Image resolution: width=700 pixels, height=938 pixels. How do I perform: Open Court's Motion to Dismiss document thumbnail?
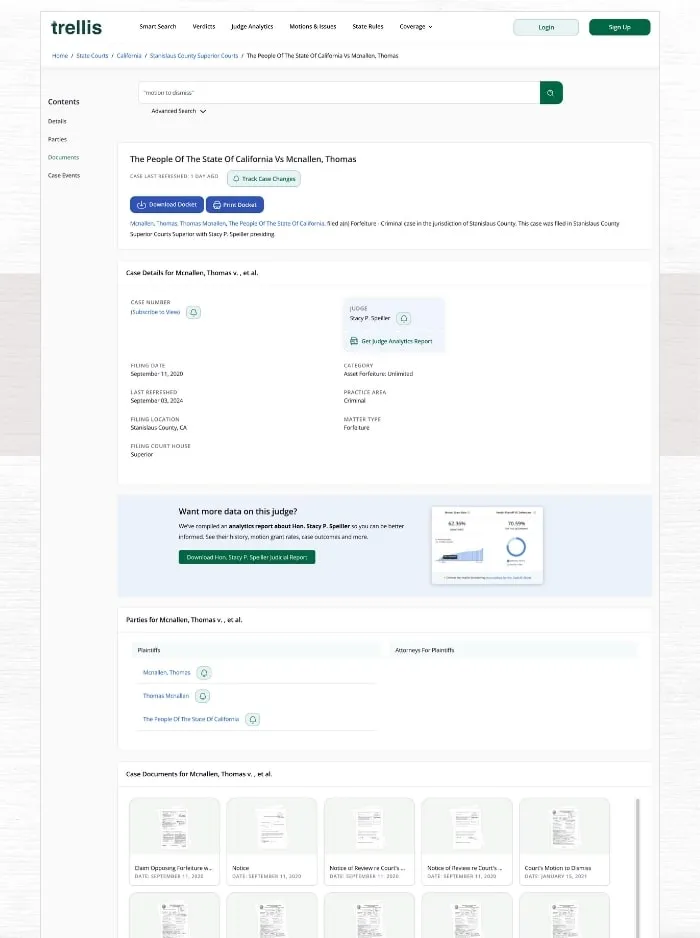[564, 841]
